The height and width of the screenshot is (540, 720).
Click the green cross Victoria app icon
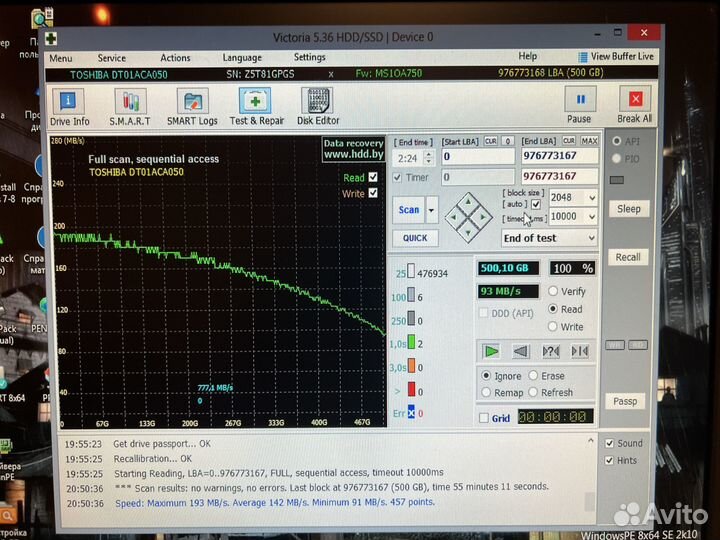click(51, 39)
